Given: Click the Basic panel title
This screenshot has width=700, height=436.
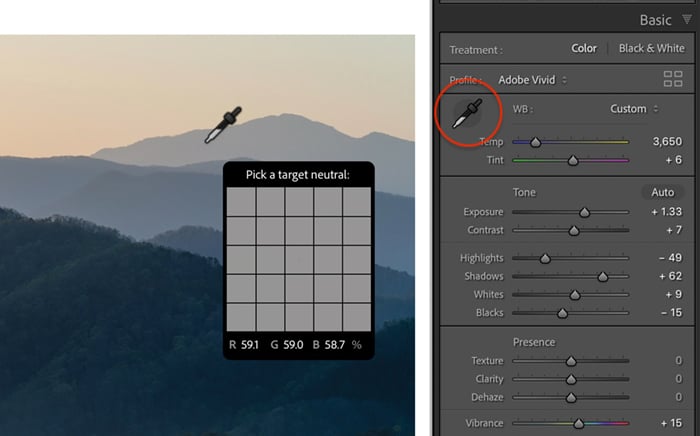Looking at the screenshot, I should [x=655, y=20].
